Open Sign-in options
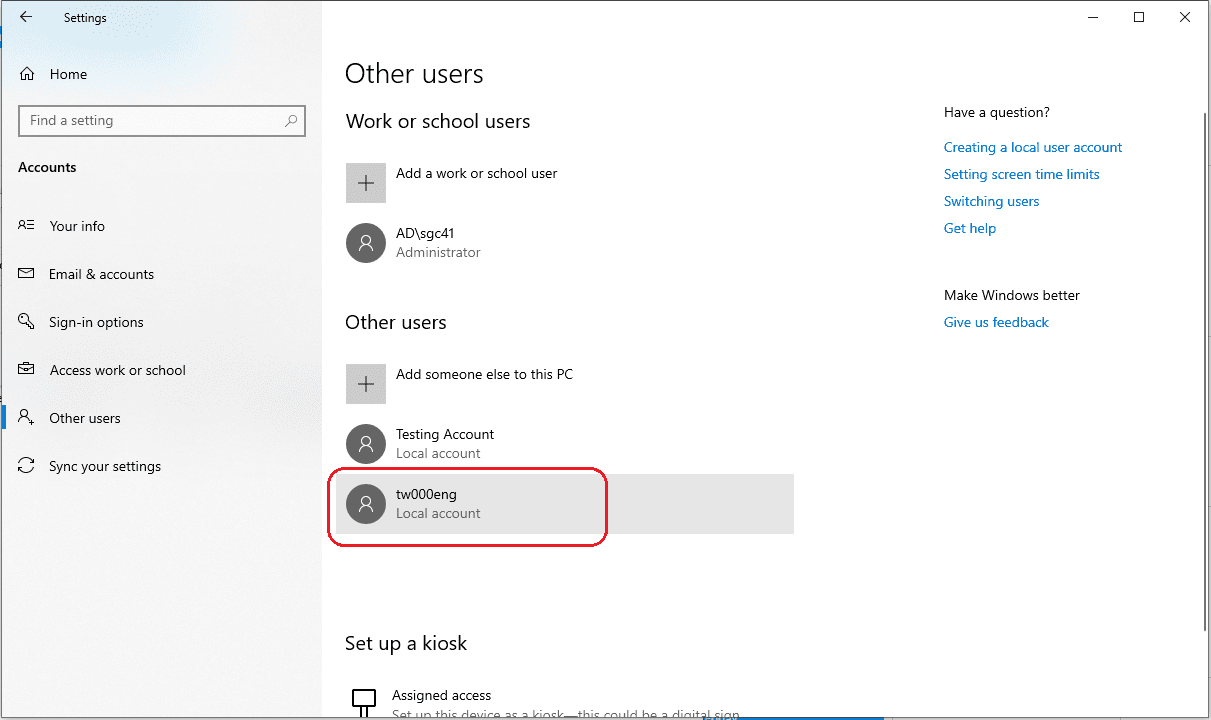The width and height of the screenshot is (1211, 720). [96, 322]
